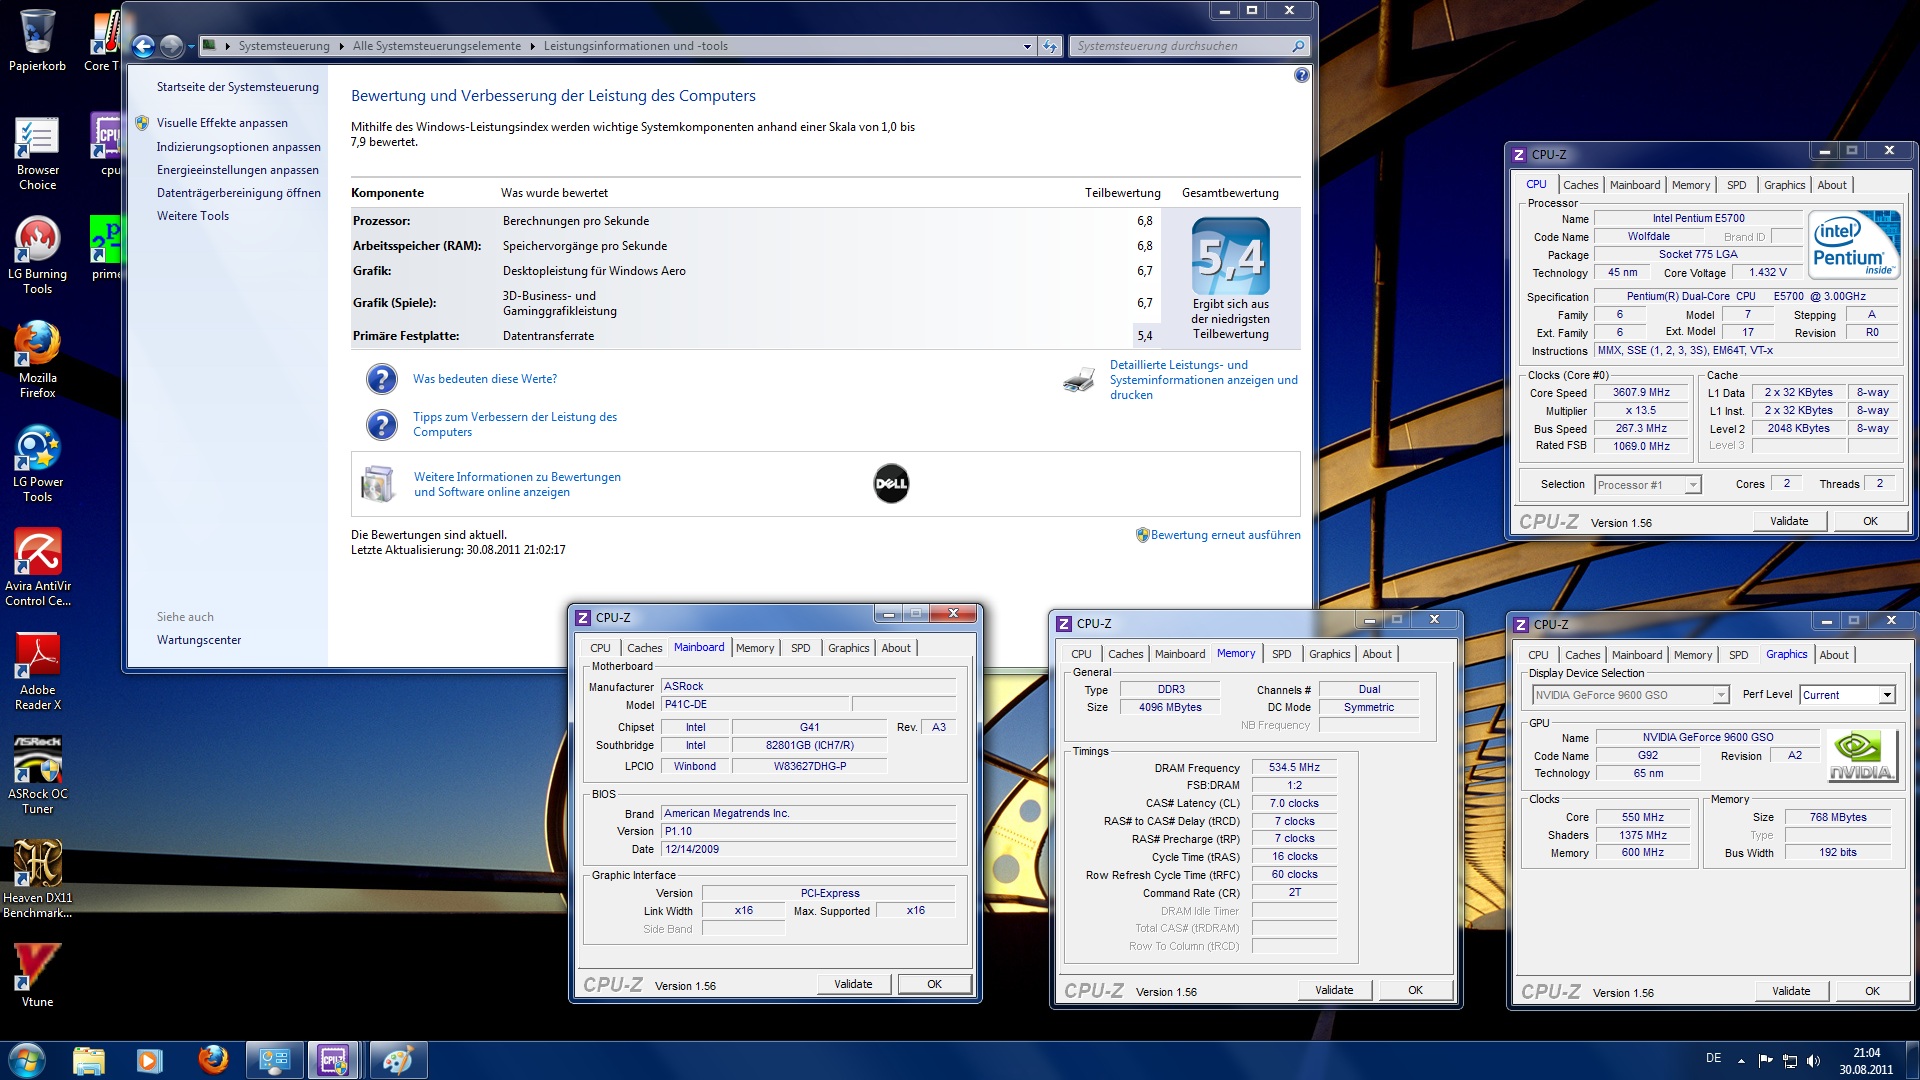Image resolution: width=1920 pixels, height=1080 pixels.
Task: Open the Perf Level dropdown
Action: 1886,695
